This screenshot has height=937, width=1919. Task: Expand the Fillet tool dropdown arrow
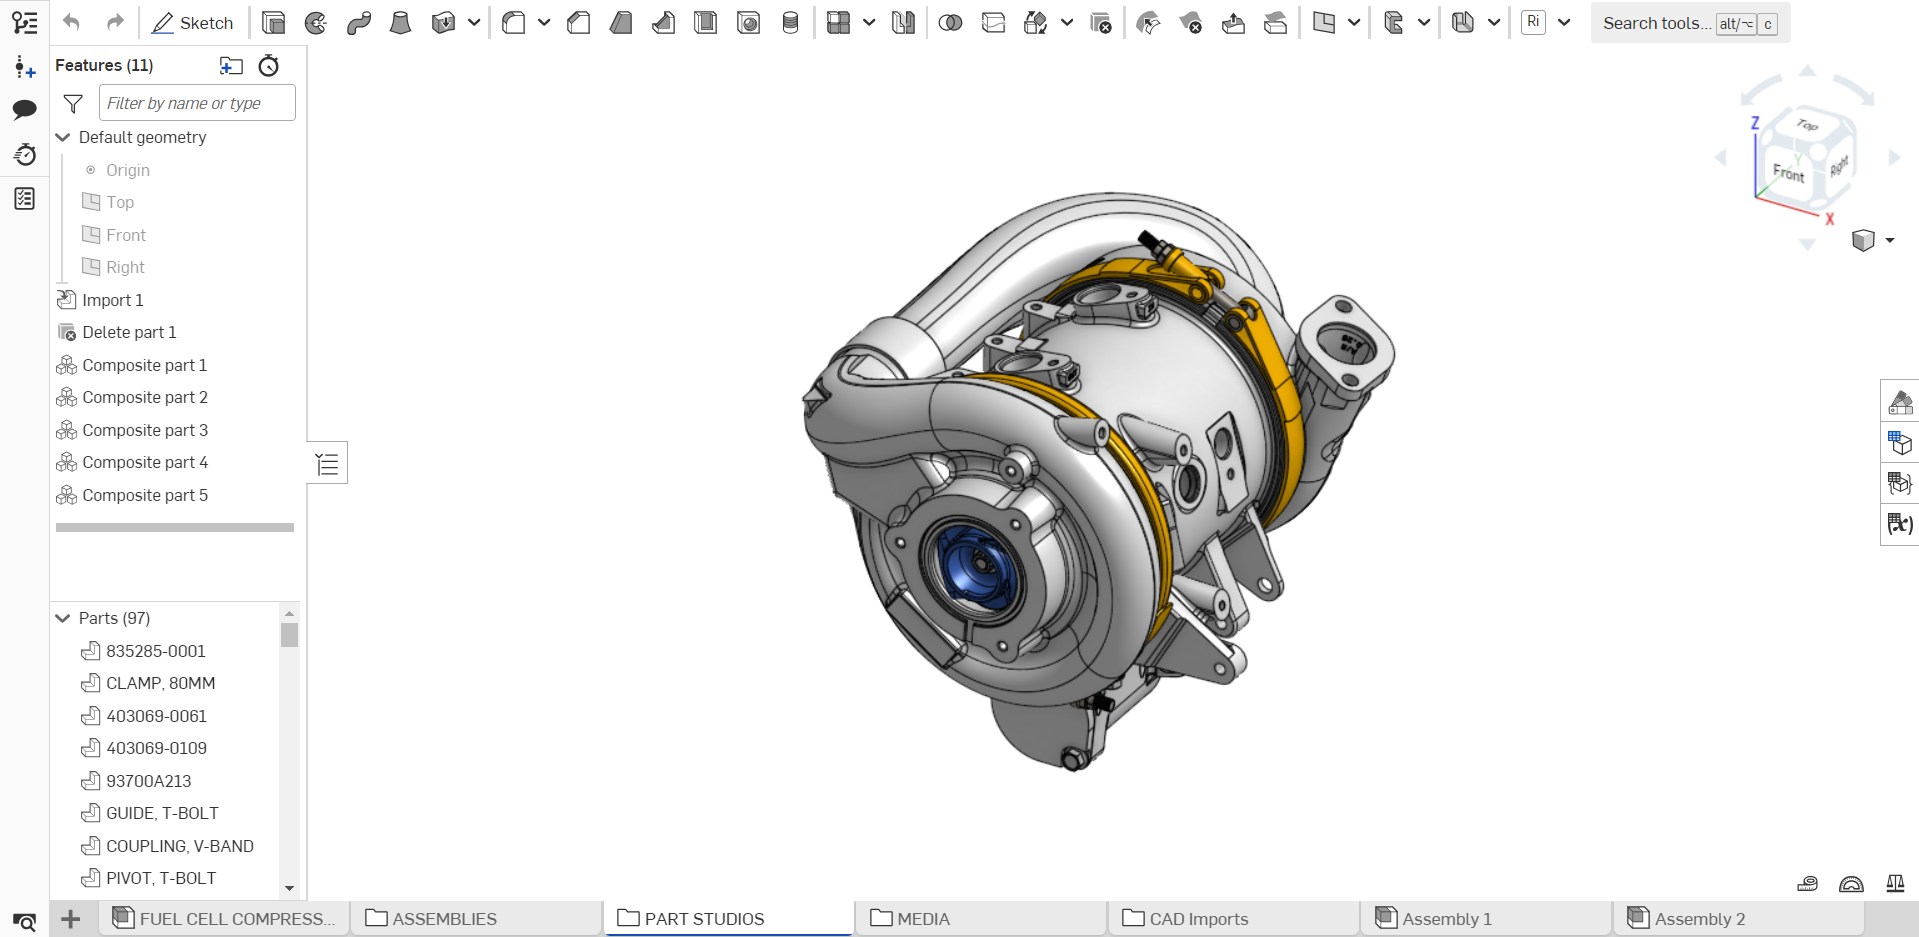[544, 23]
